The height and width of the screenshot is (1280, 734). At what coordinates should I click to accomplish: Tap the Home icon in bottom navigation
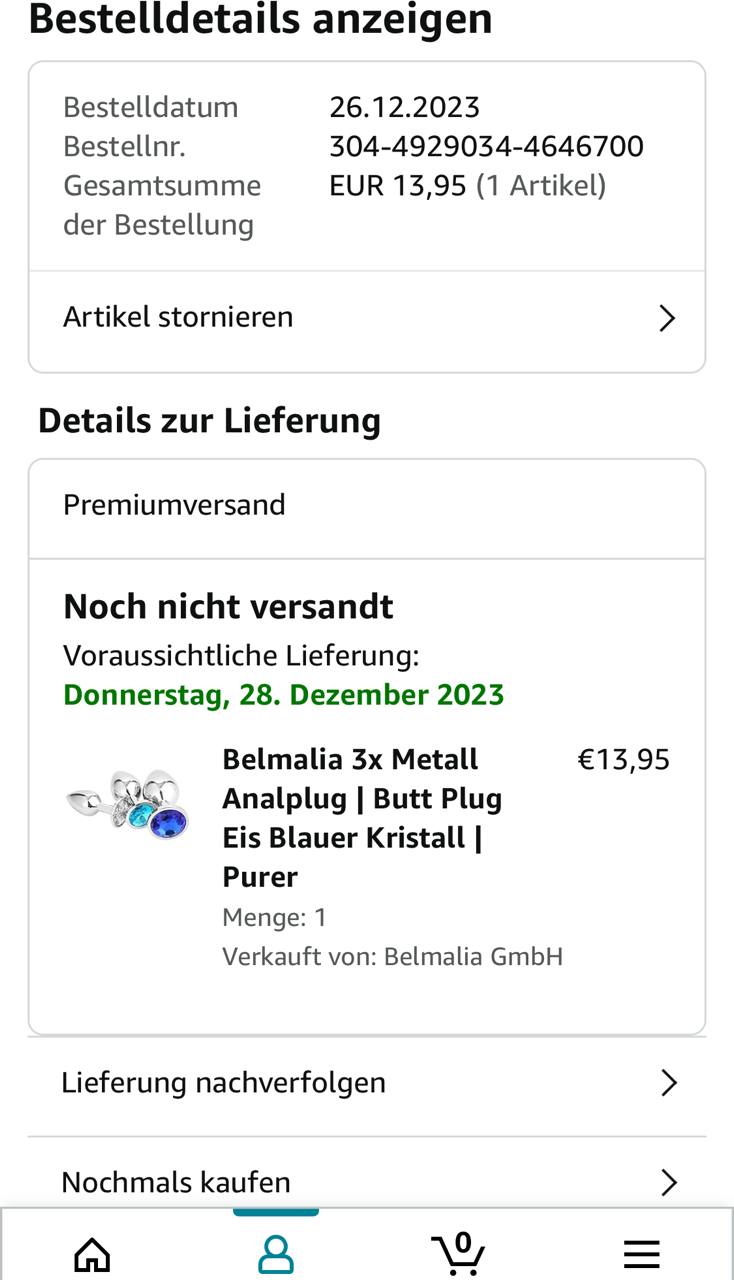point(92,1252)
